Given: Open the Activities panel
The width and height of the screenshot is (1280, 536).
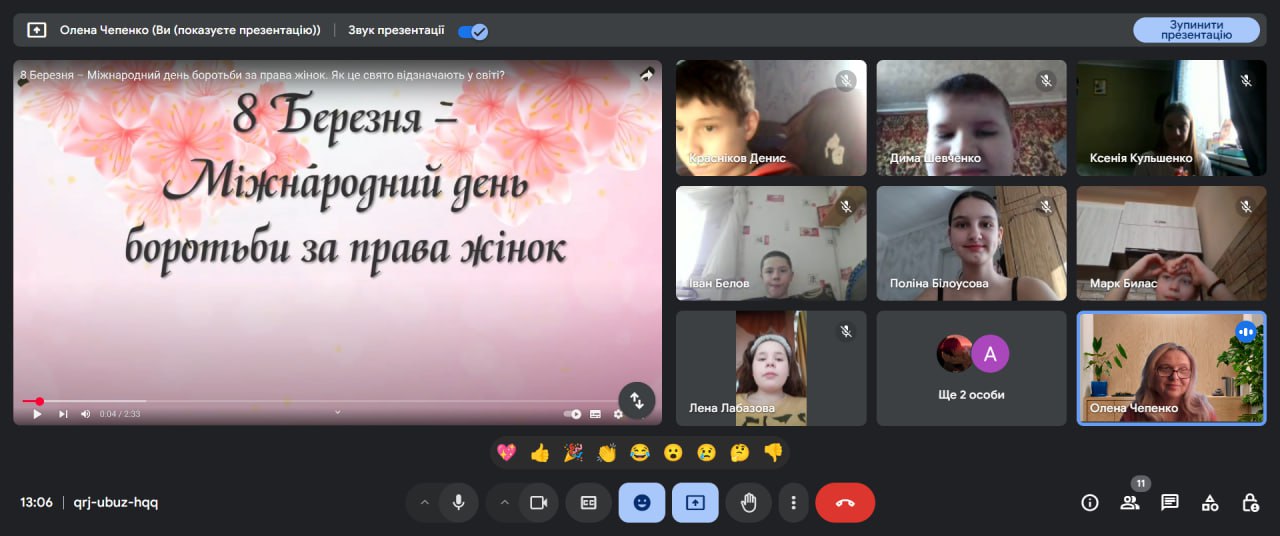Looking at the screenshot, I should [x=1209, y=503].
